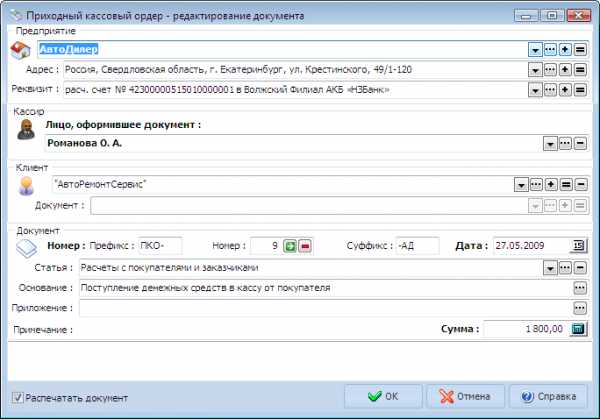Click the ellipsis button in the Приложение row
Screen dimensions: 600x419
pyautogui.click(x=579, y=308)
